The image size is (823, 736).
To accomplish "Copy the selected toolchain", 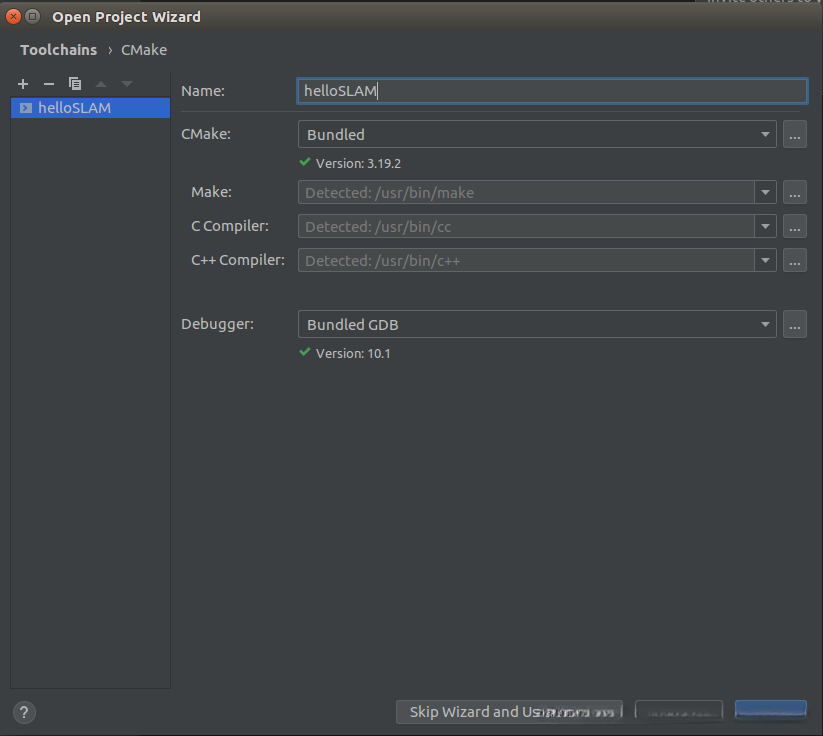I will click(x=75, y=84).
